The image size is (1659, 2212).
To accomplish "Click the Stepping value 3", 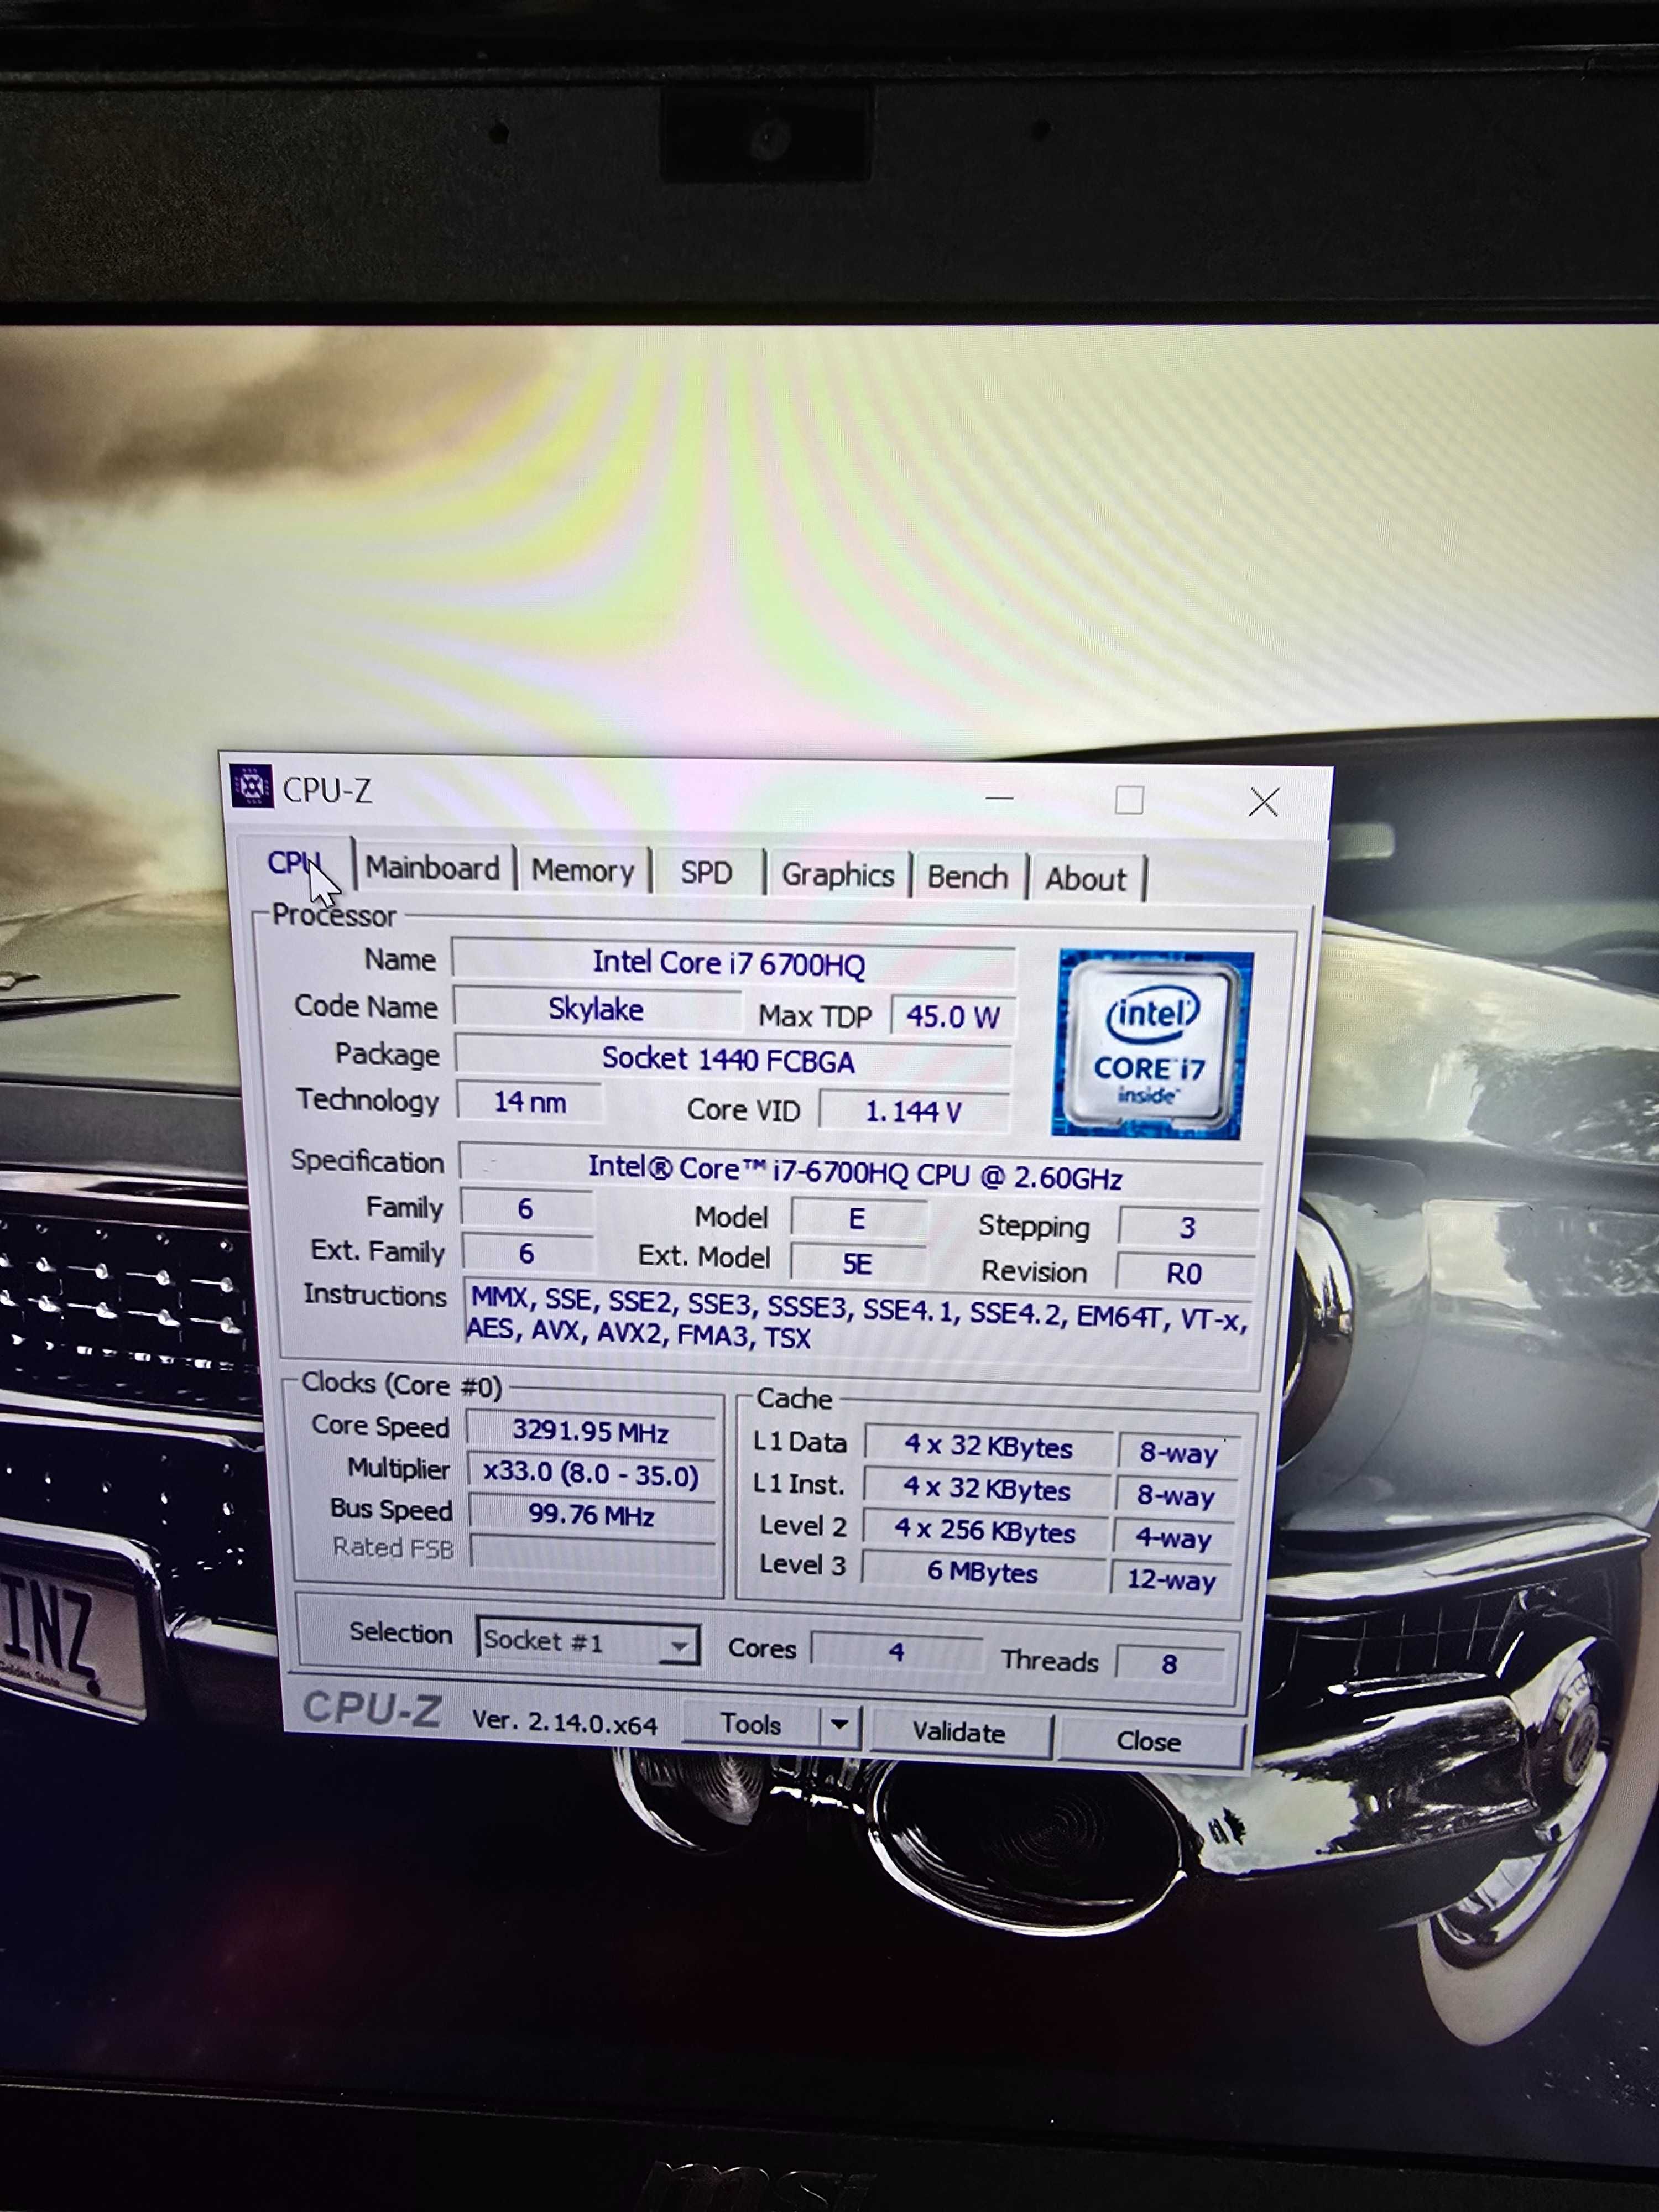I will (x=1187, y=1227).
